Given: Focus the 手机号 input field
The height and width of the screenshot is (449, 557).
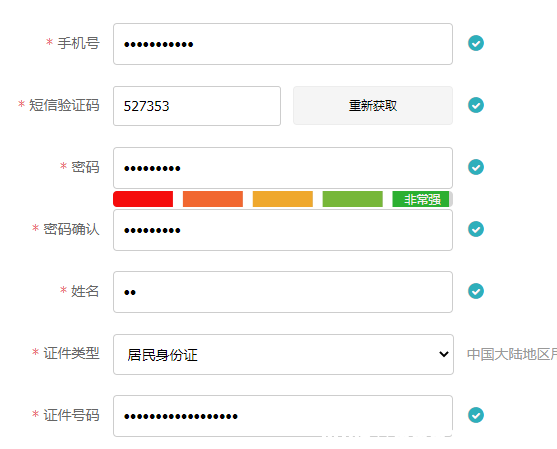Looking at the screenshot, I should point(283,44).
